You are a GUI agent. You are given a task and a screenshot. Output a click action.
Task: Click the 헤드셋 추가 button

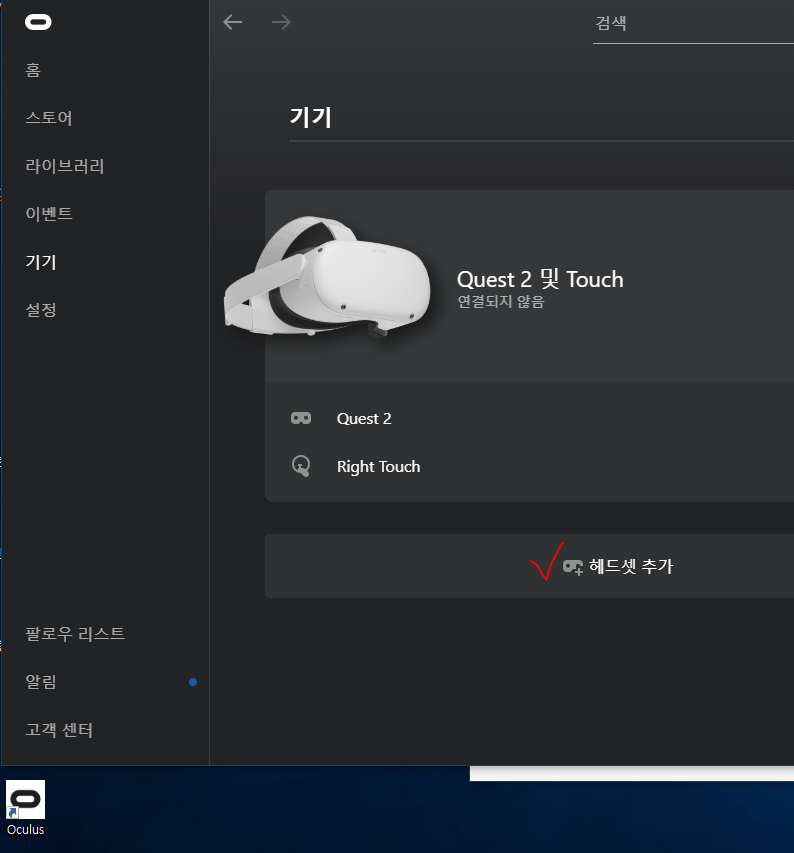coord(529,566)
